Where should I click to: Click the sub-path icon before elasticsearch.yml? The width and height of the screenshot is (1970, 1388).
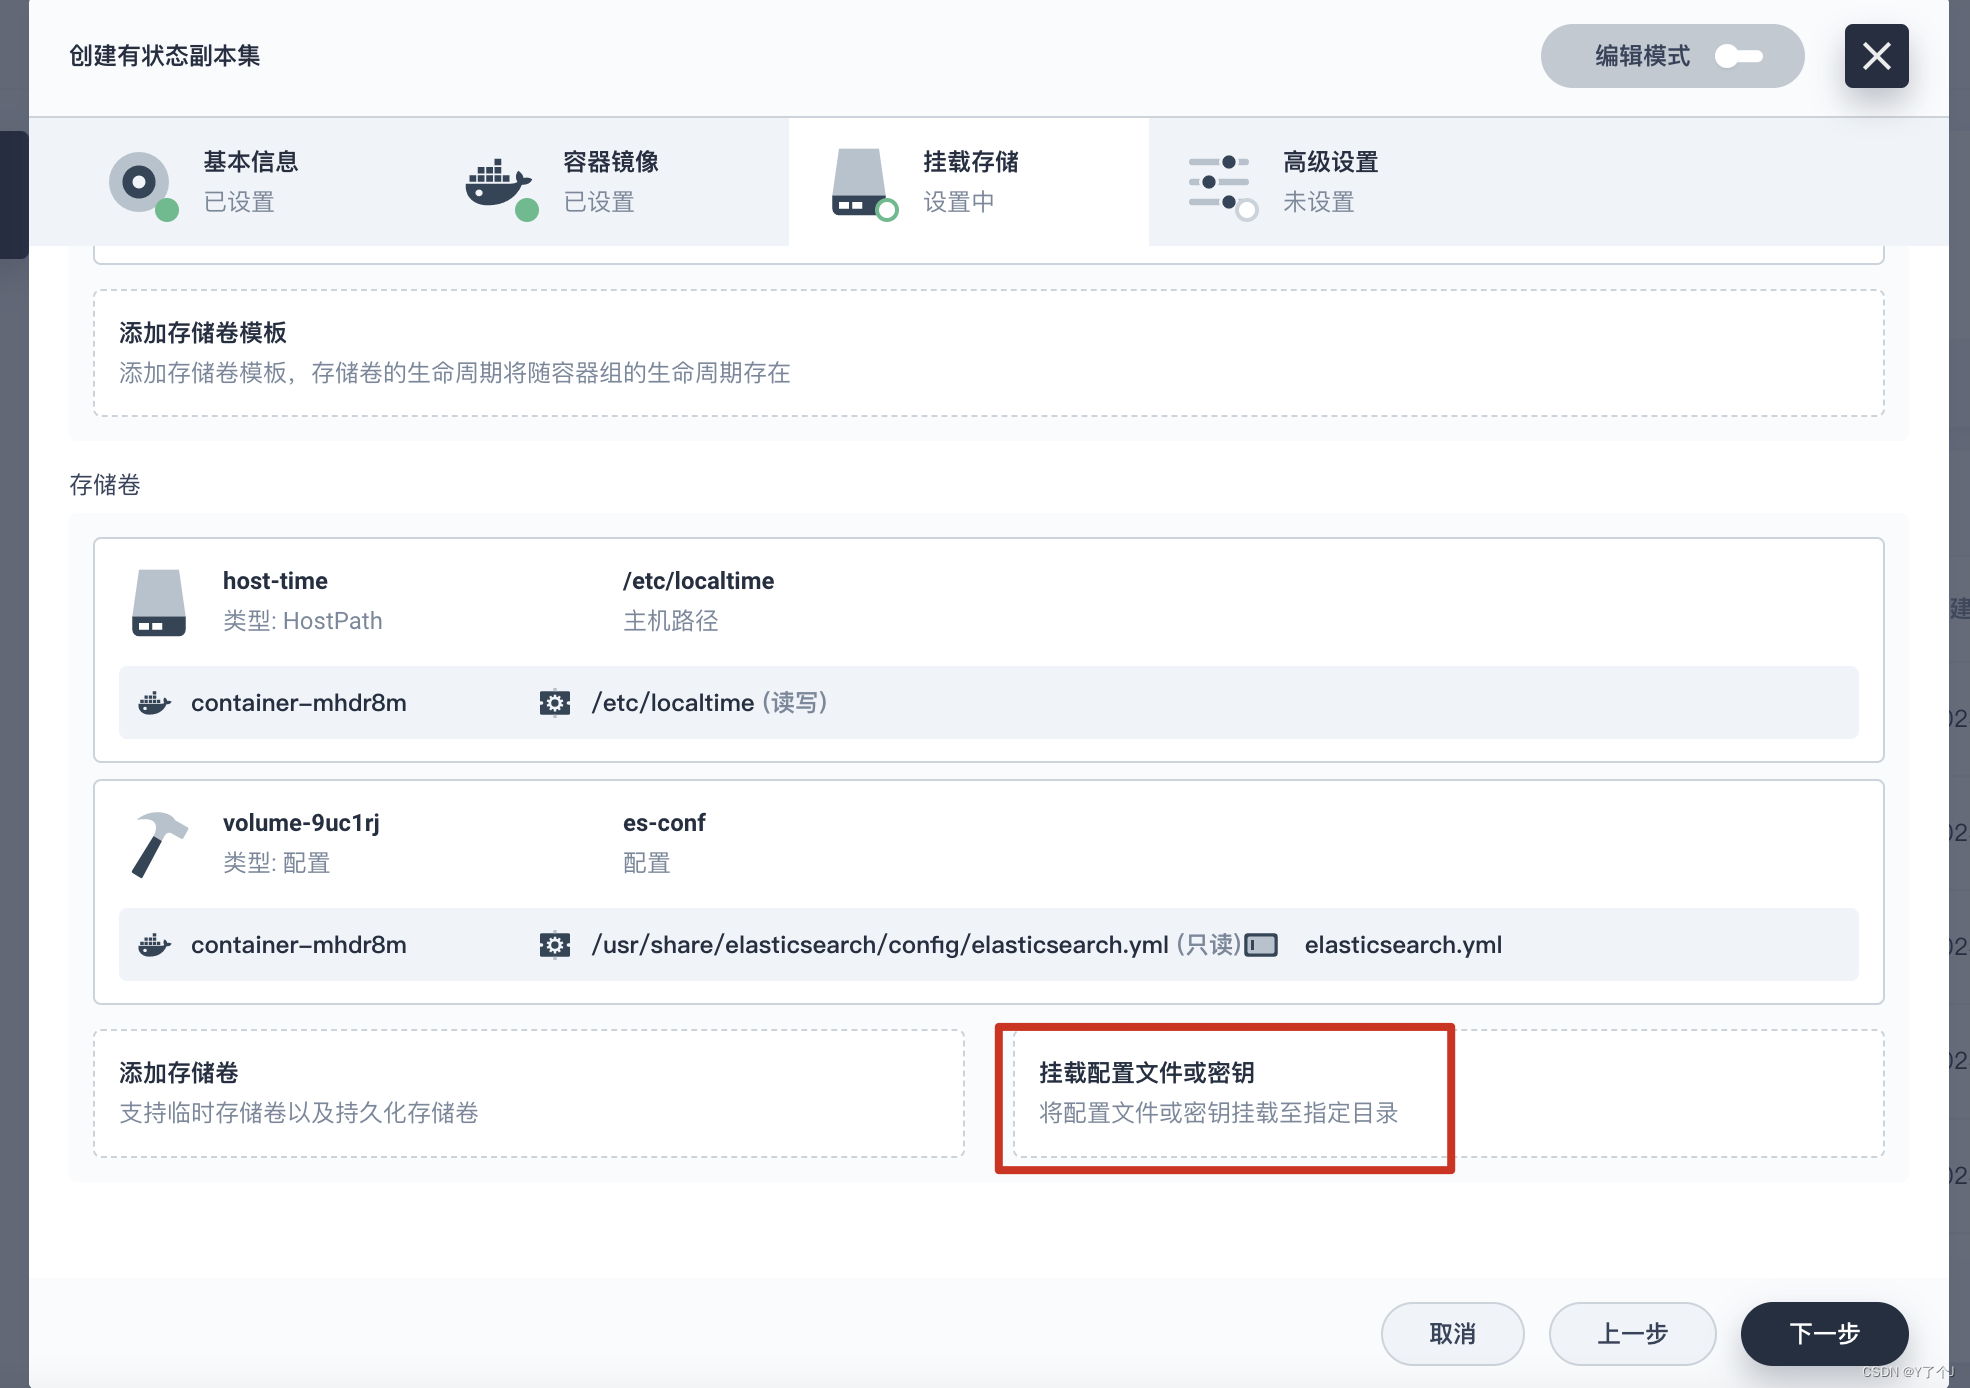tap(1260, 945)
